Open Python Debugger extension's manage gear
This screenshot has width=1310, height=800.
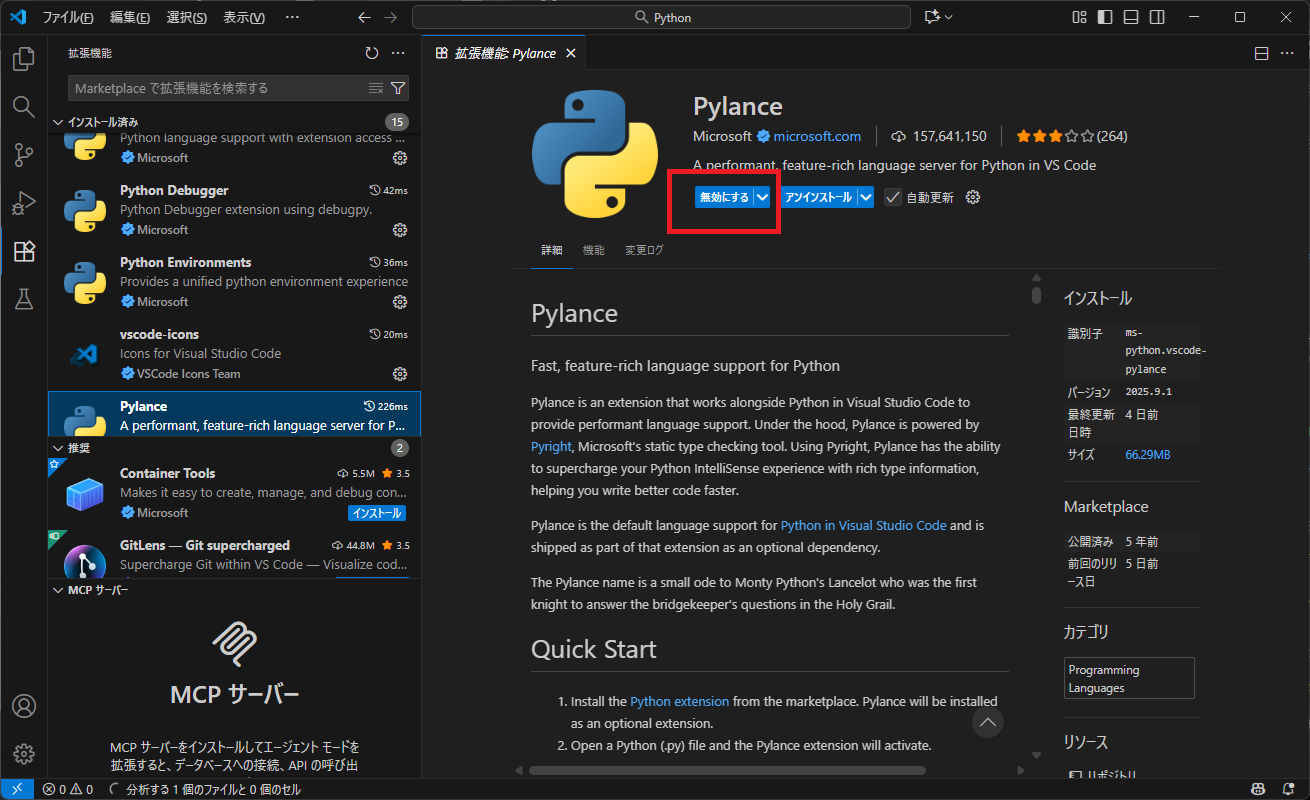399,230
